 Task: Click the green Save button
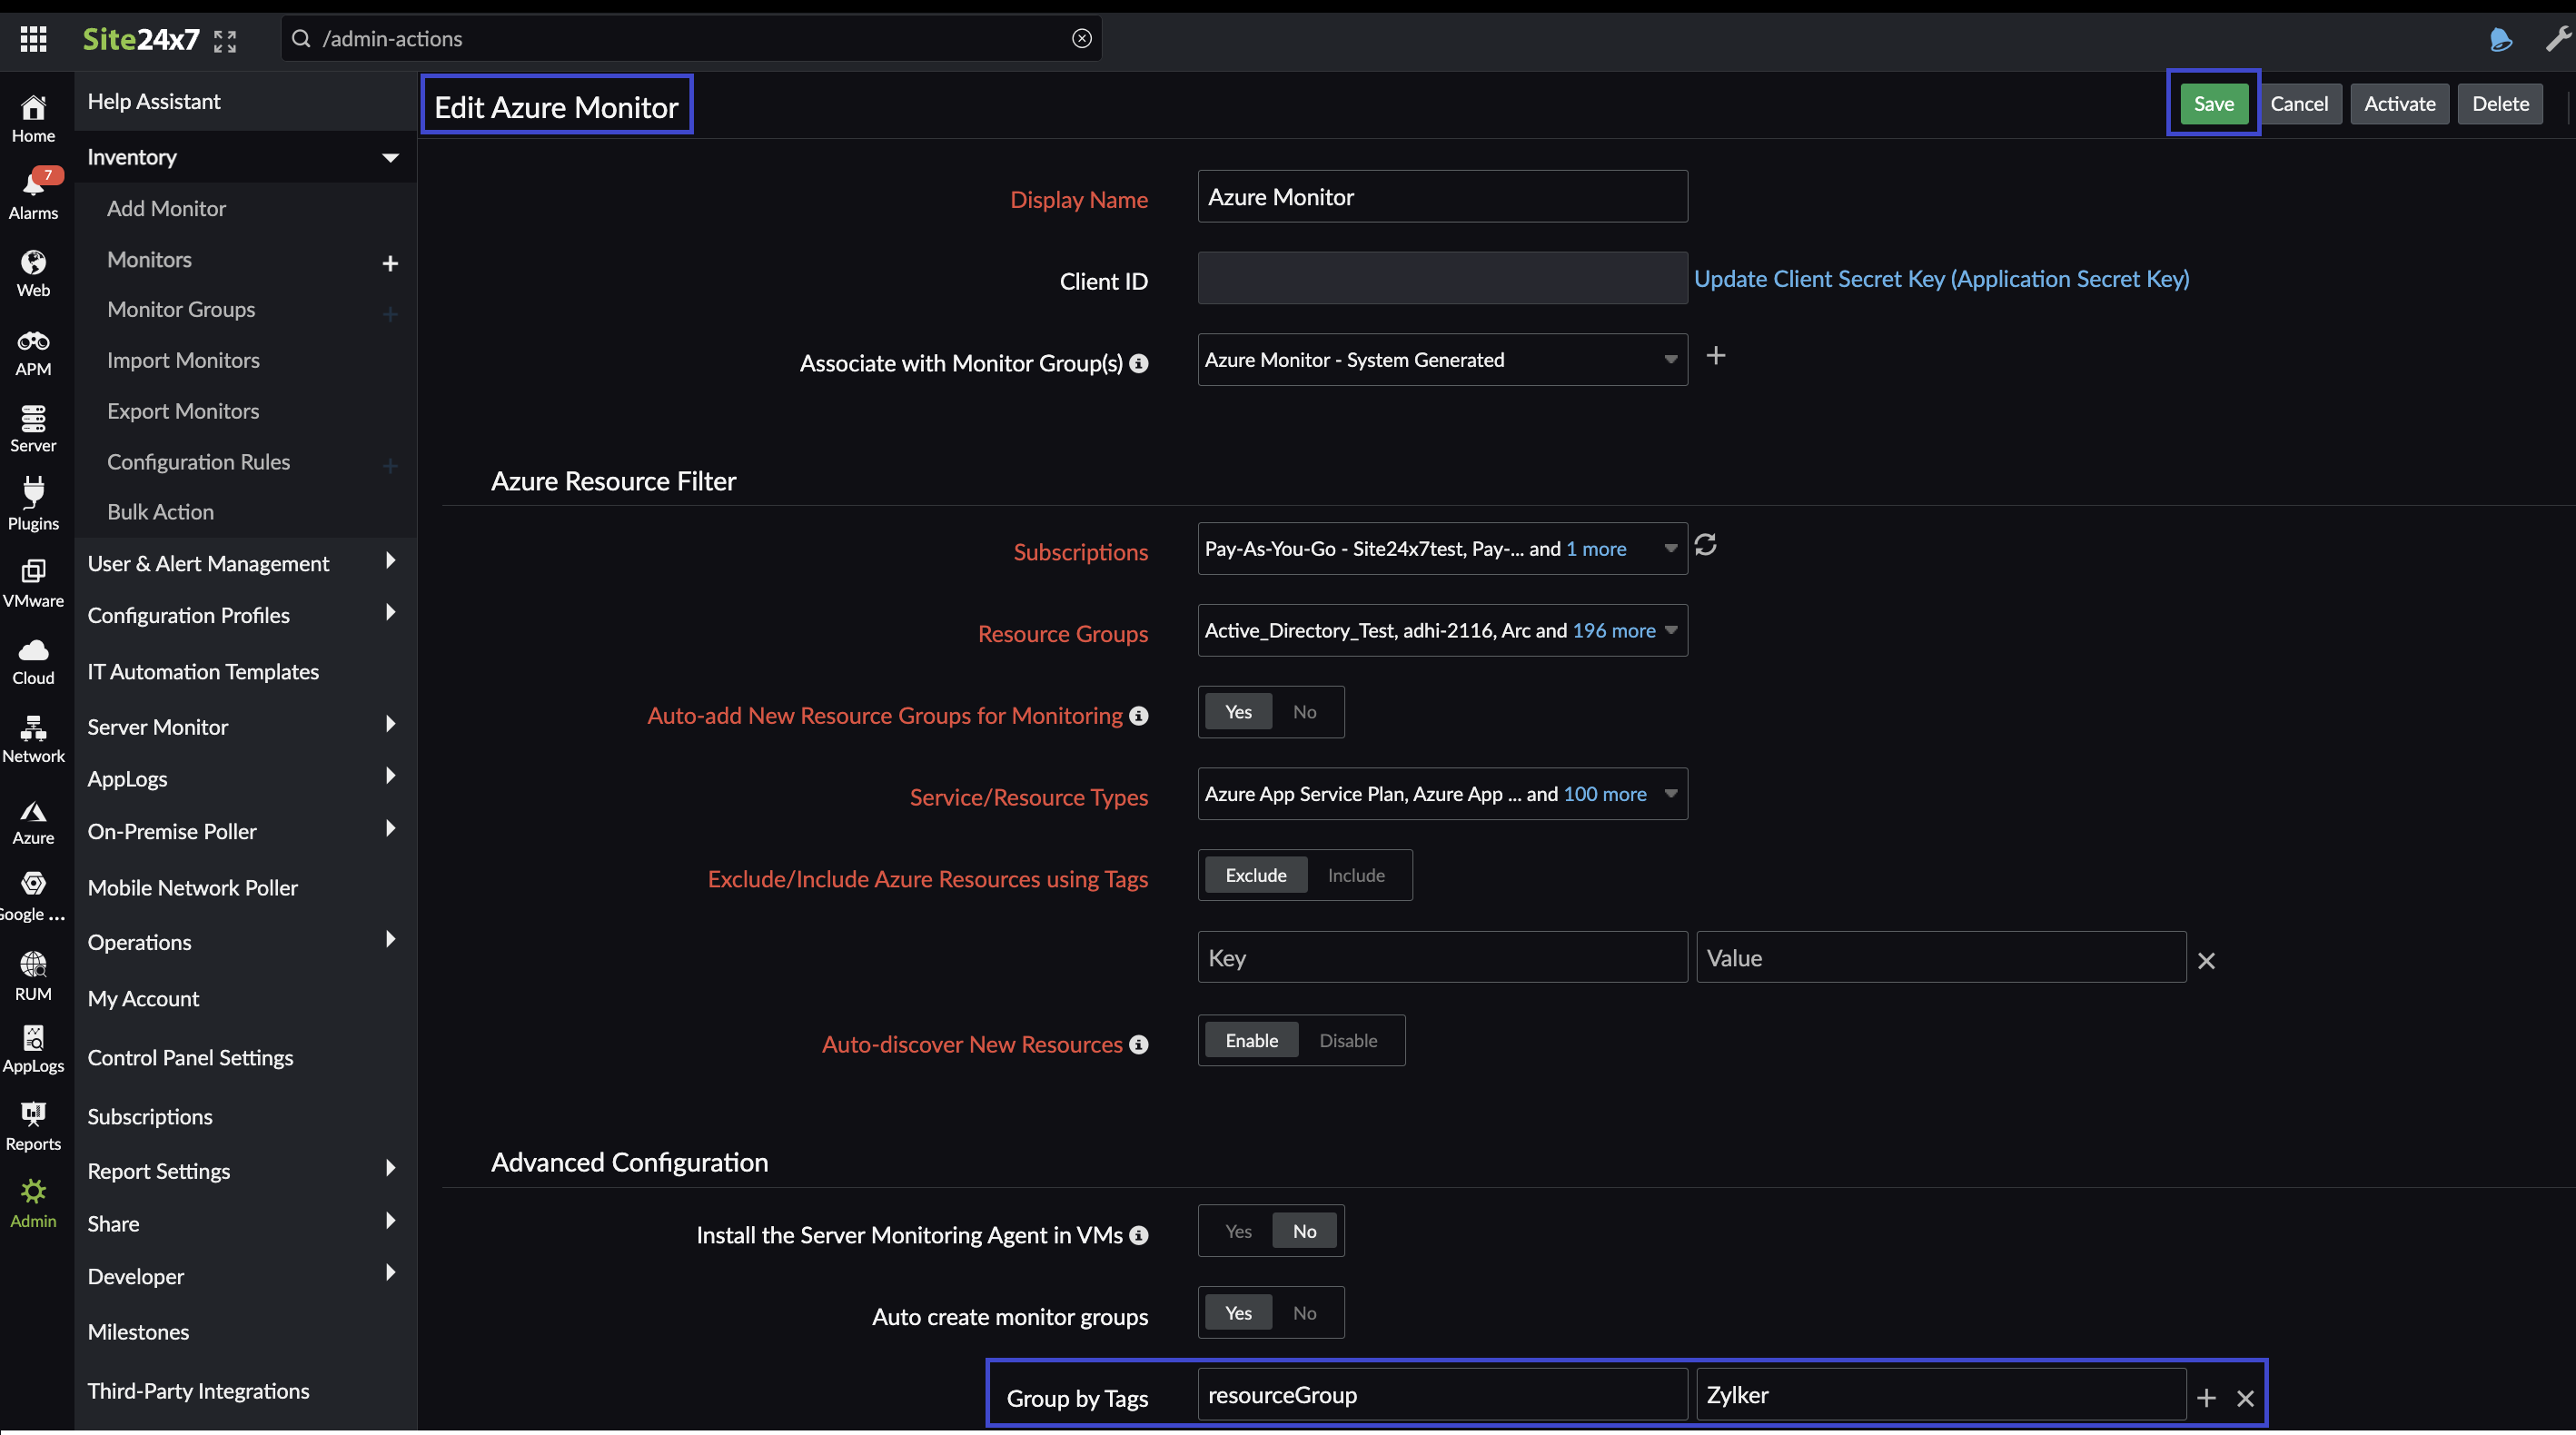[x=2213, y=104]
